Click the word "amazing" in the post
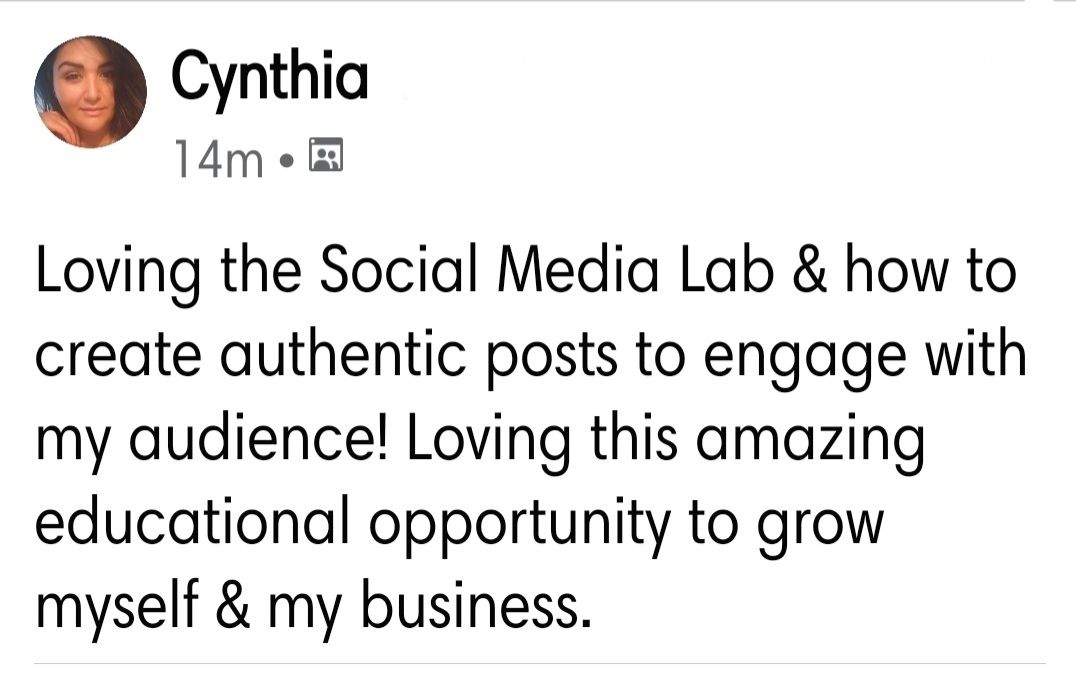This screenshot has width=1076, height=674. click(x=810, y=442)
